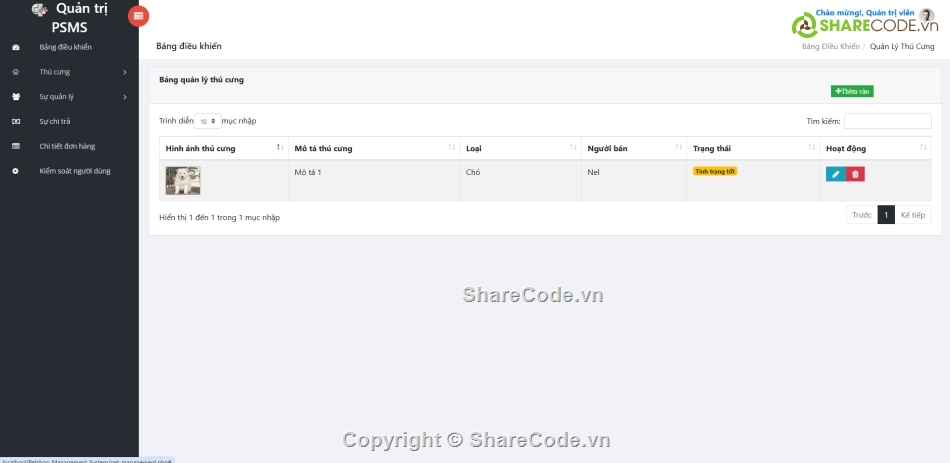Expand the Sự quản lý submenu chevron

pyautogui.click(x=125, y=97)
